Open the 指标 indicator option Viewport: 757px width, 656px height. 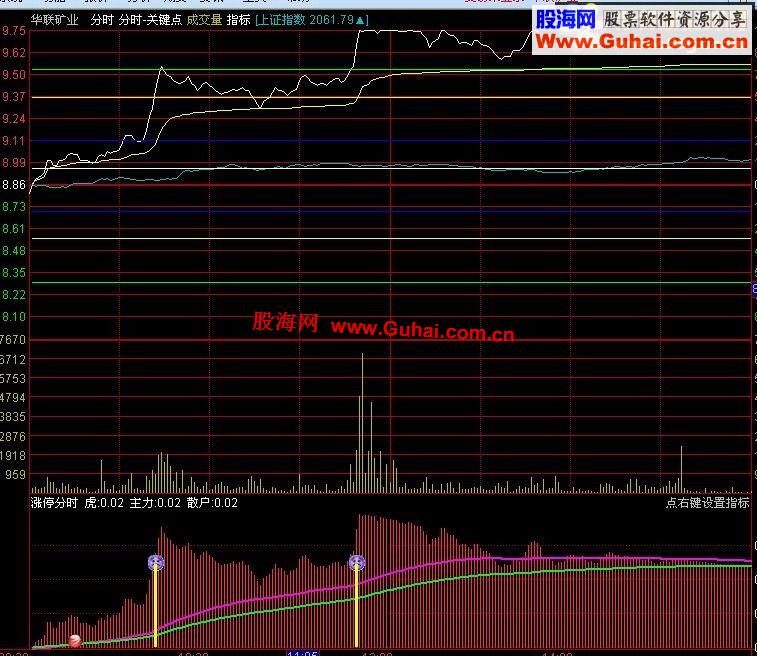238,20
